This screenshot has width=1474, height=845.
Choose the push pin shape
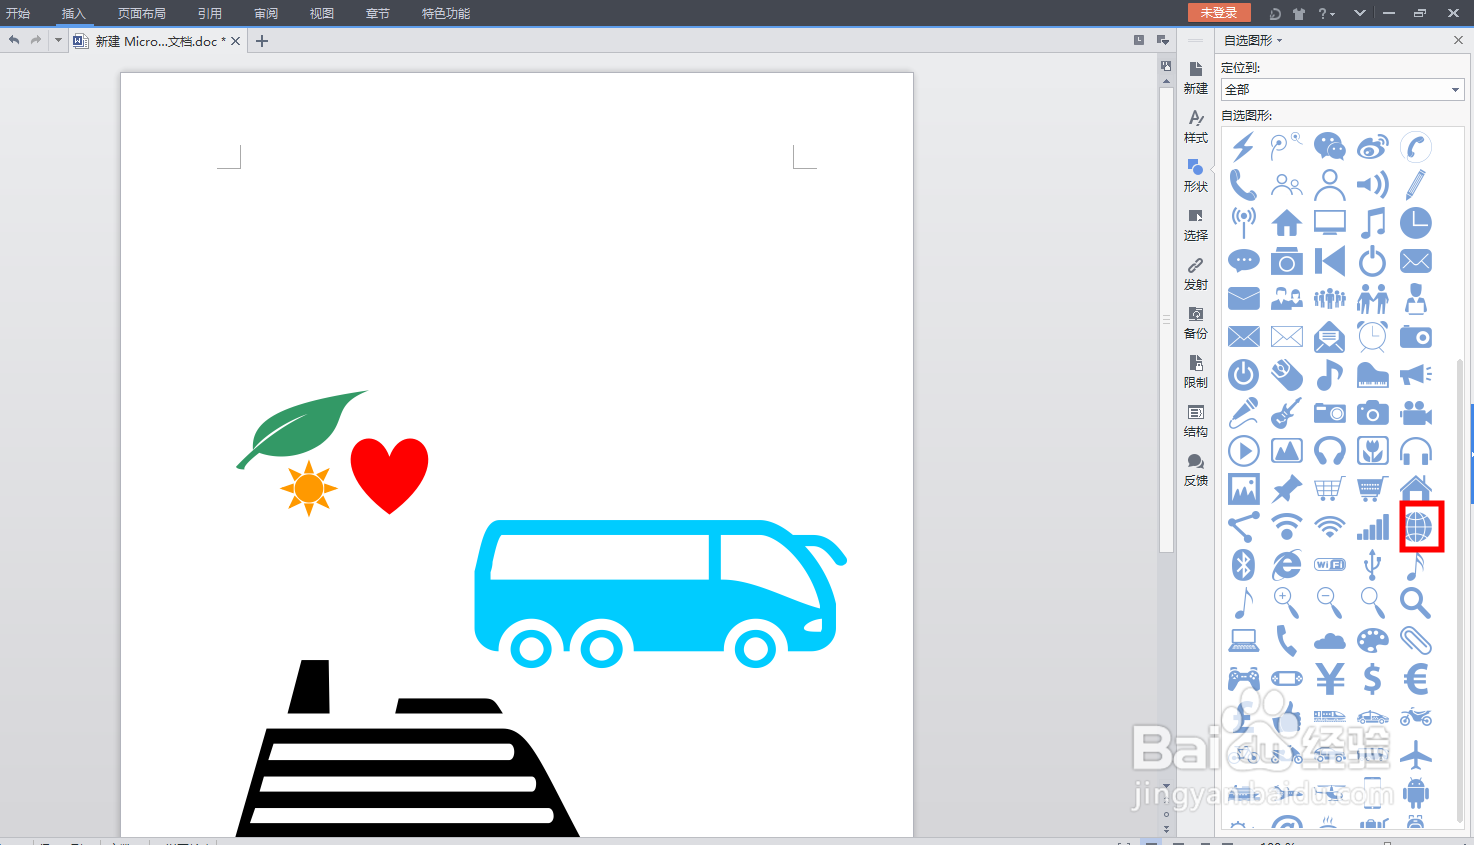click(x=1287, y=489)
